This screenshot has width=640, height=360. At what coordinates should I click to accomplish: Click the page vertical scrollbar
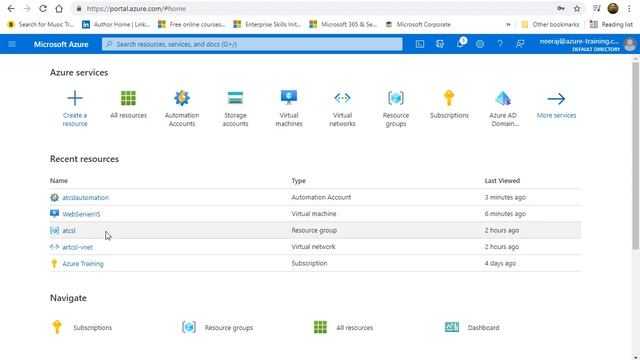[x=636, y=155]
